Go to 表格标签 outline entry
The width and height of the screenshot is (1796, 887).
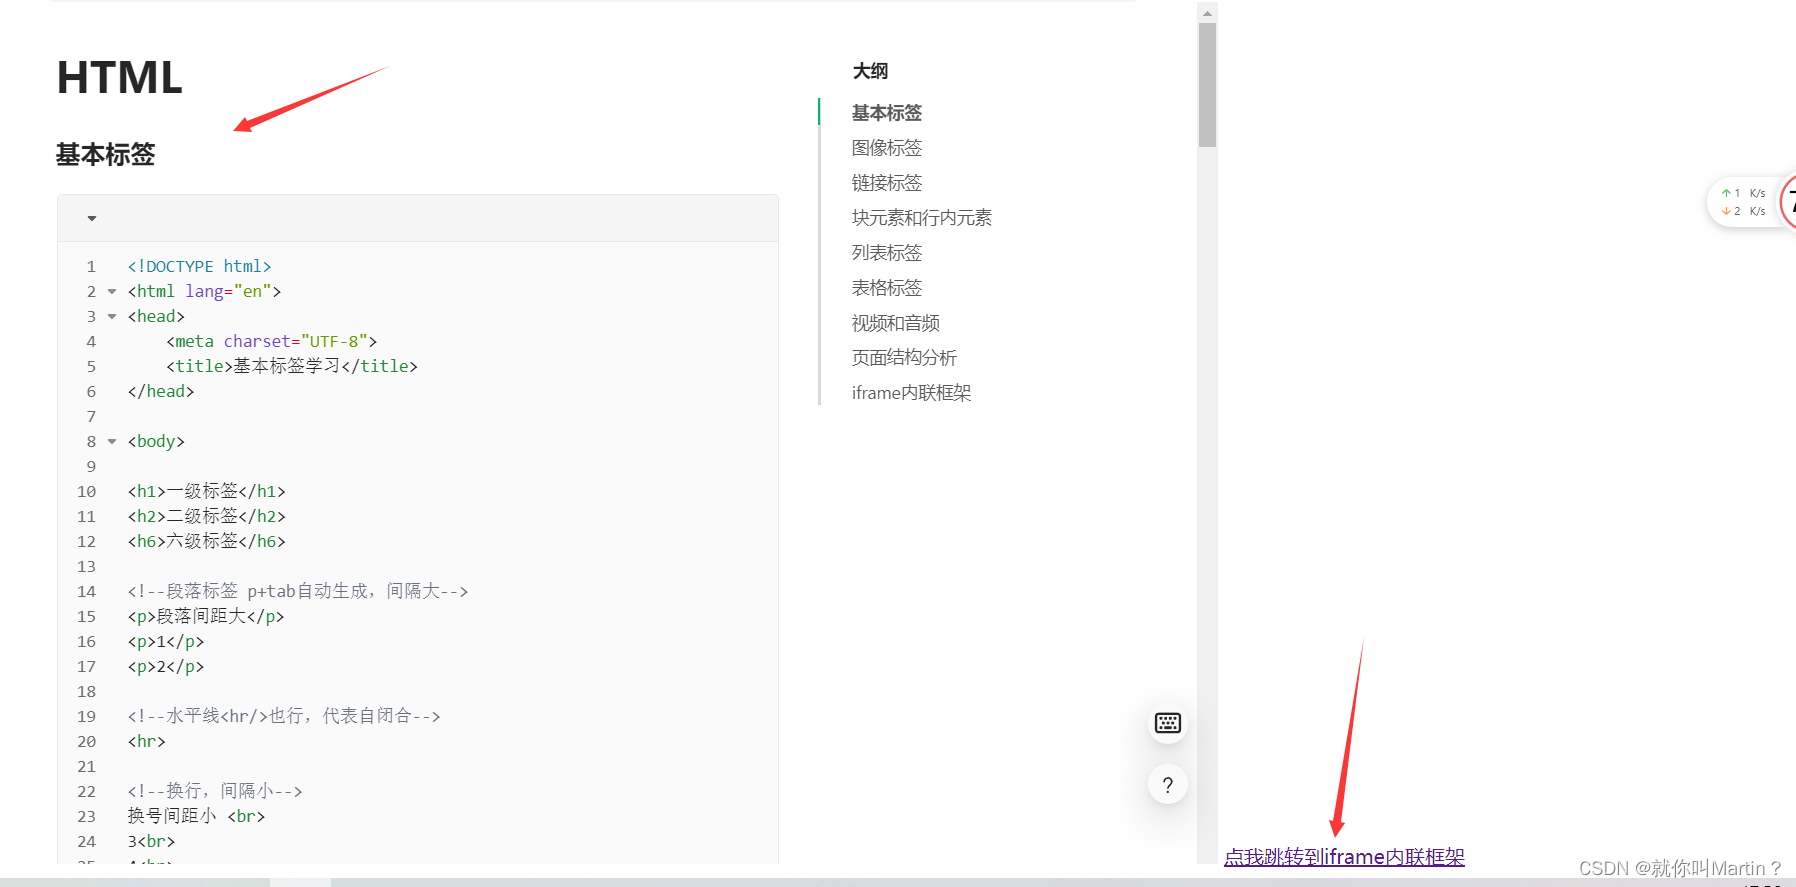[887, 288]
